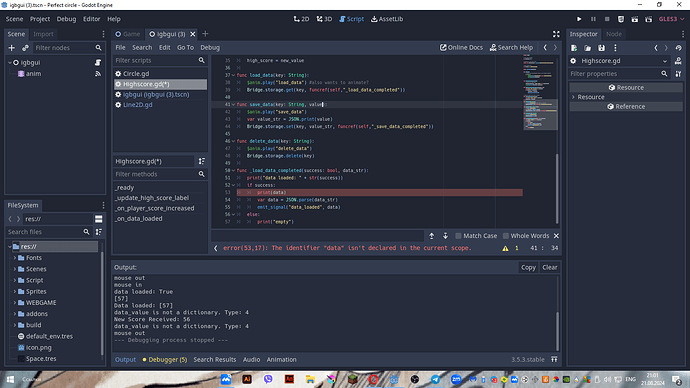Open Search Help
The height and width of the screenshot is (388, 690).
[511, 48]
